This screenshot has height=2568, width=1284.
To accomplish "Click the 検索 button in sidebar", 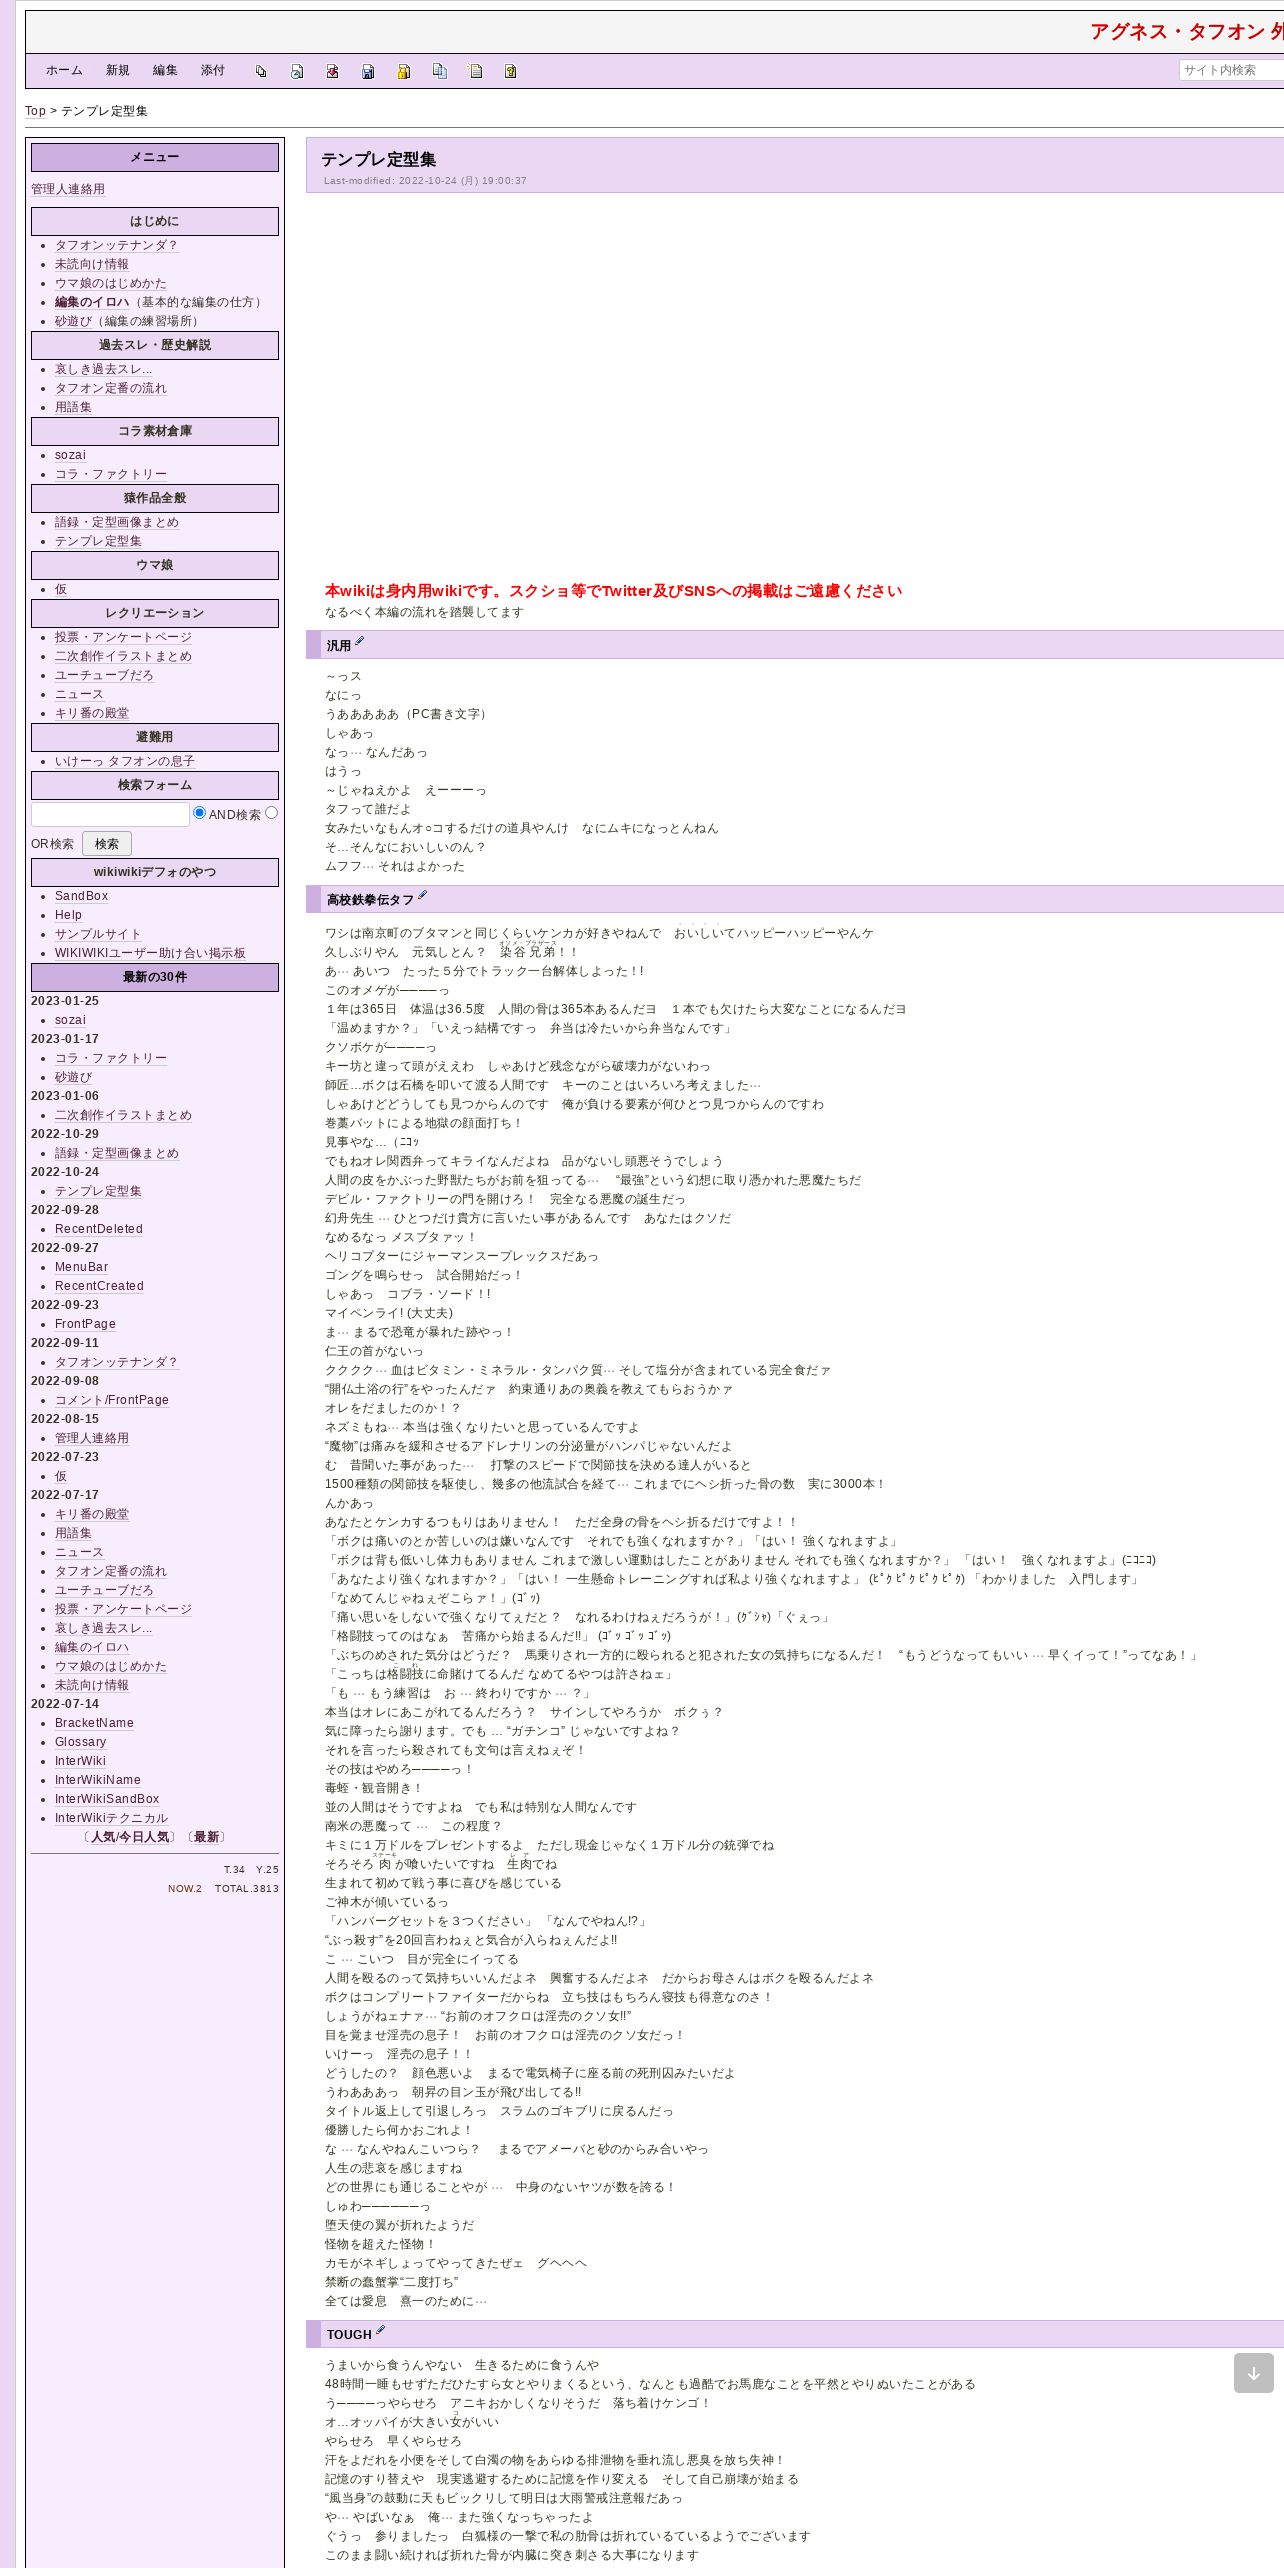I will (107, 844).
